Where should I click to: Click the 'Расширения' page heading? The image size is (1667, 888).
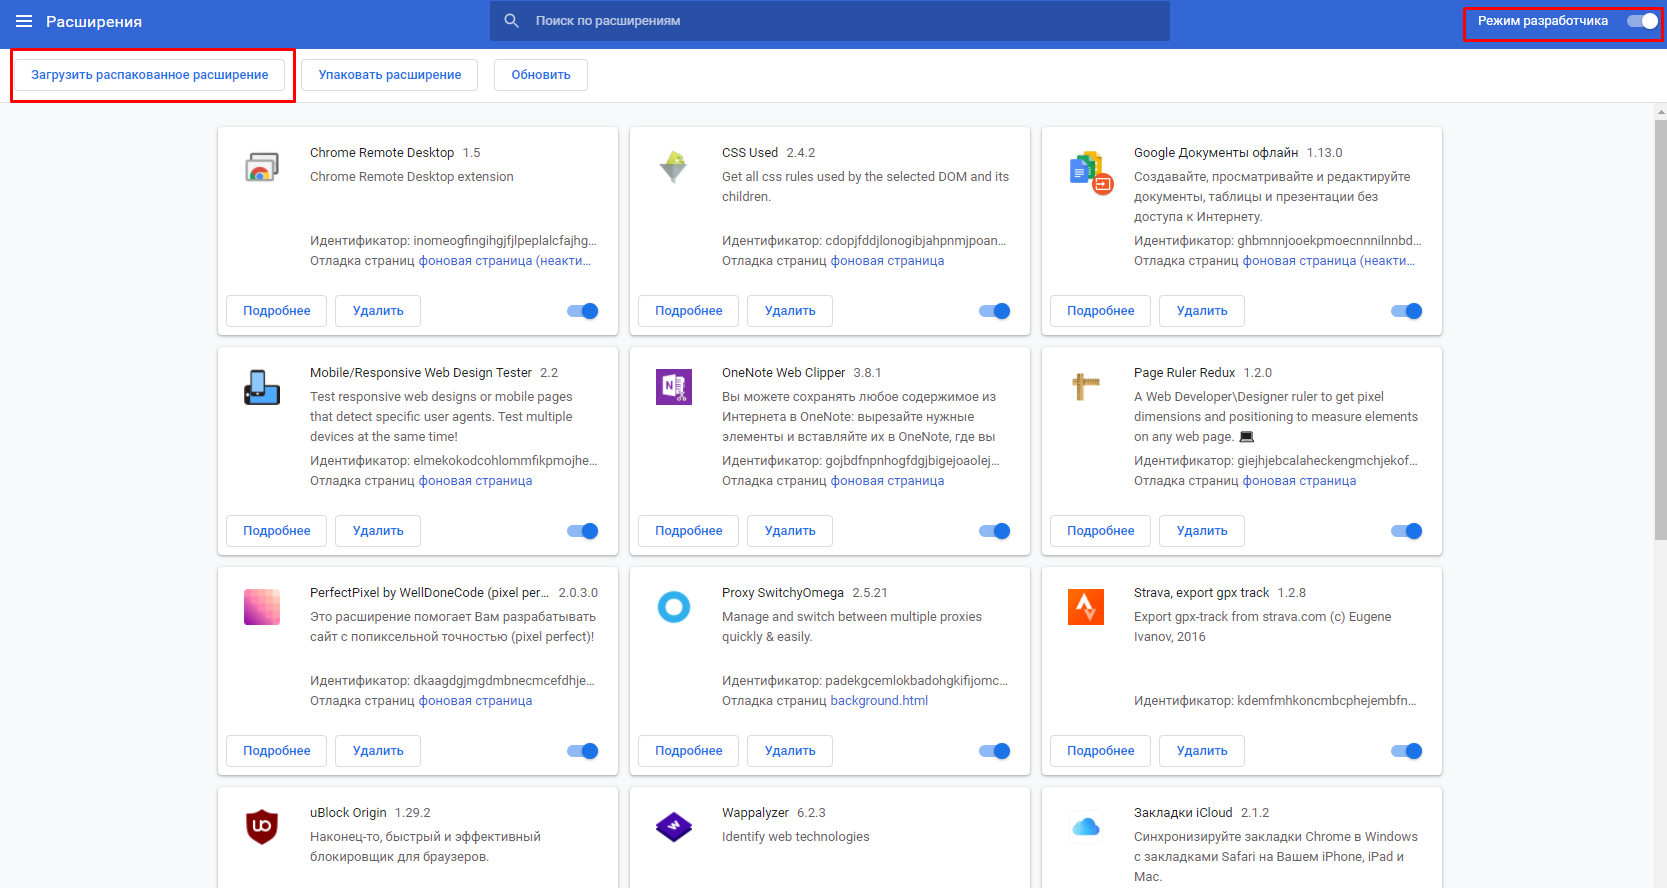(94, 21)
